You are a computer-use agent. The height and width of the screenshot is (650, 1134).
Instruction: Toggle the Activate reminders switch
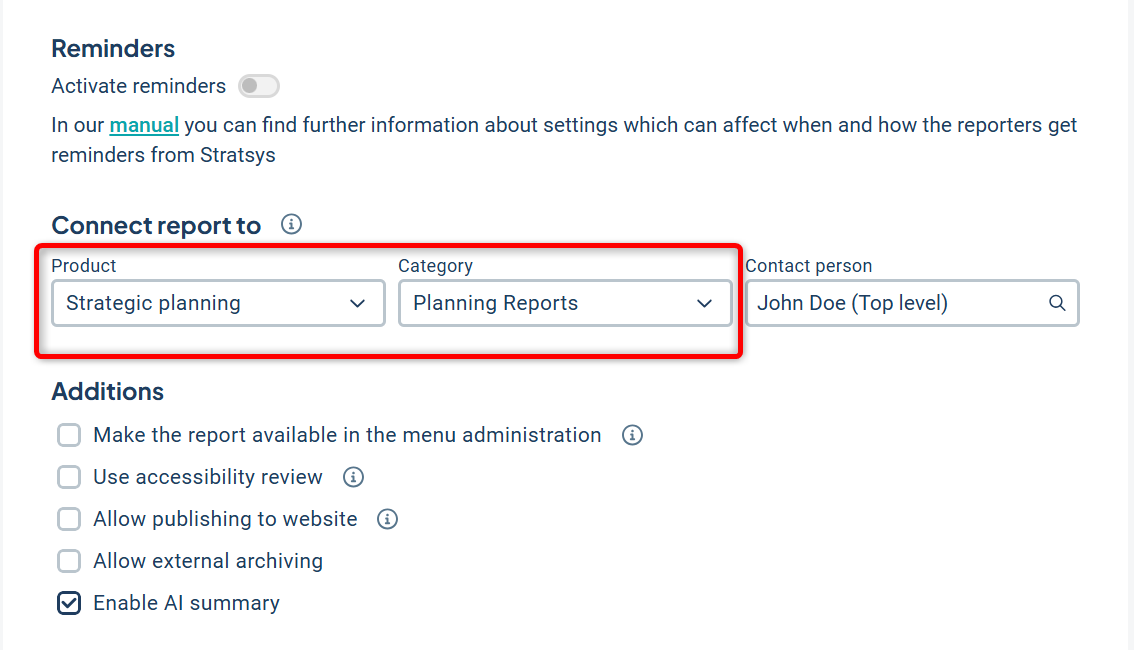point(259,86)
